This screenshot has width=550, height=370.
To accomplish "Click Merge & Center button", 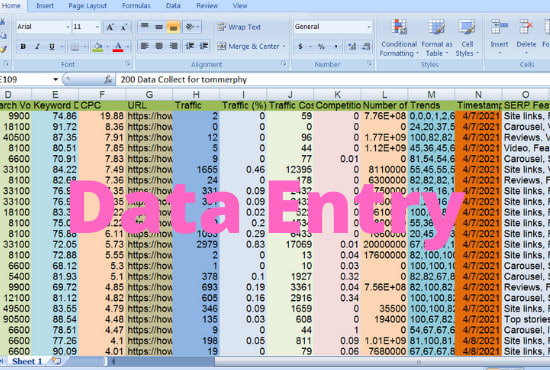I will [248, 46].
